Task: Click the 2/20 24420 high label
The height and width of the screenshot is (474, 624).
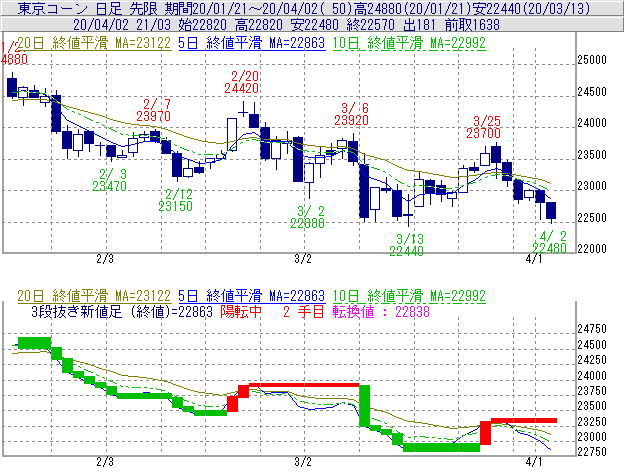Action: (242, 82)
